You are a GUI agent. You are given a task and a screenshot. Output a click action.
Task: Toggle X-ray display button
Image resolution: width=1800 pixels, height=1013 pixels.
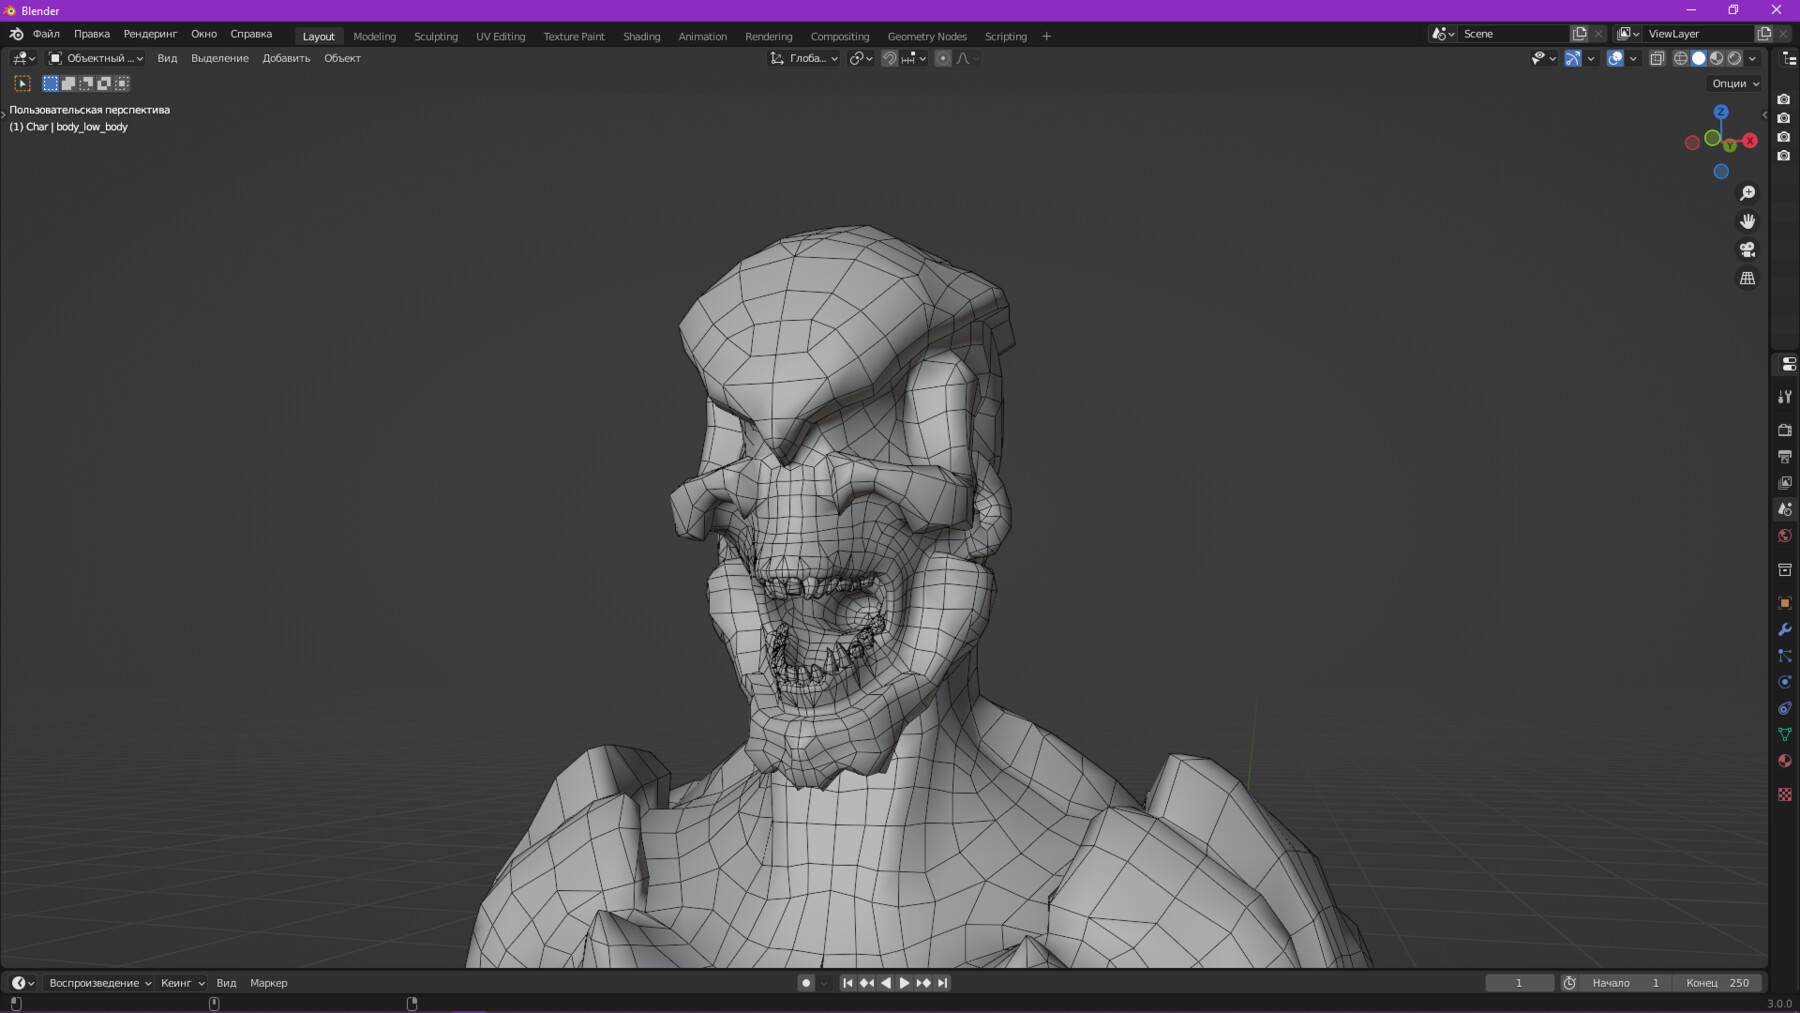[1657, 59]
